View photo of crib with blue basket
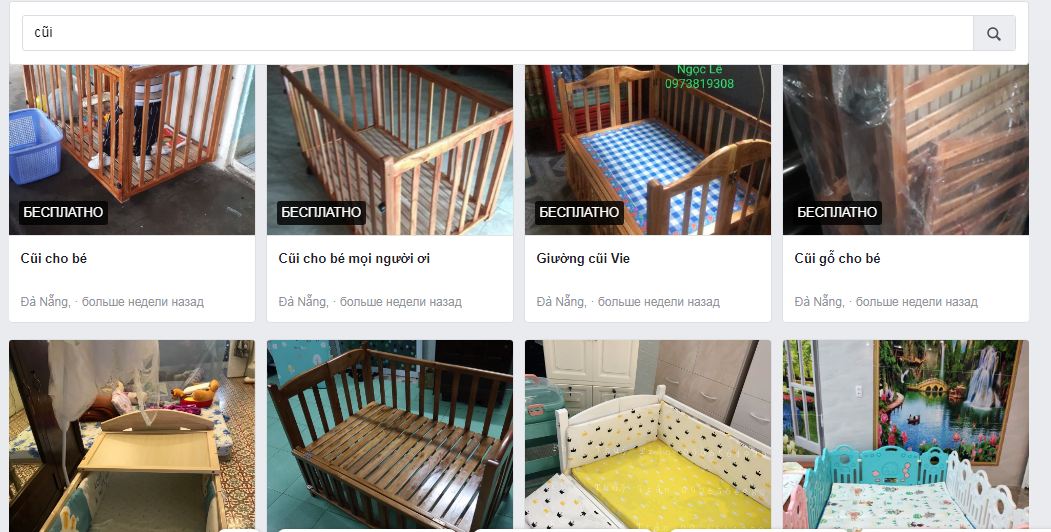Viewport: 1051px width, 532px height. click(132, 149)
